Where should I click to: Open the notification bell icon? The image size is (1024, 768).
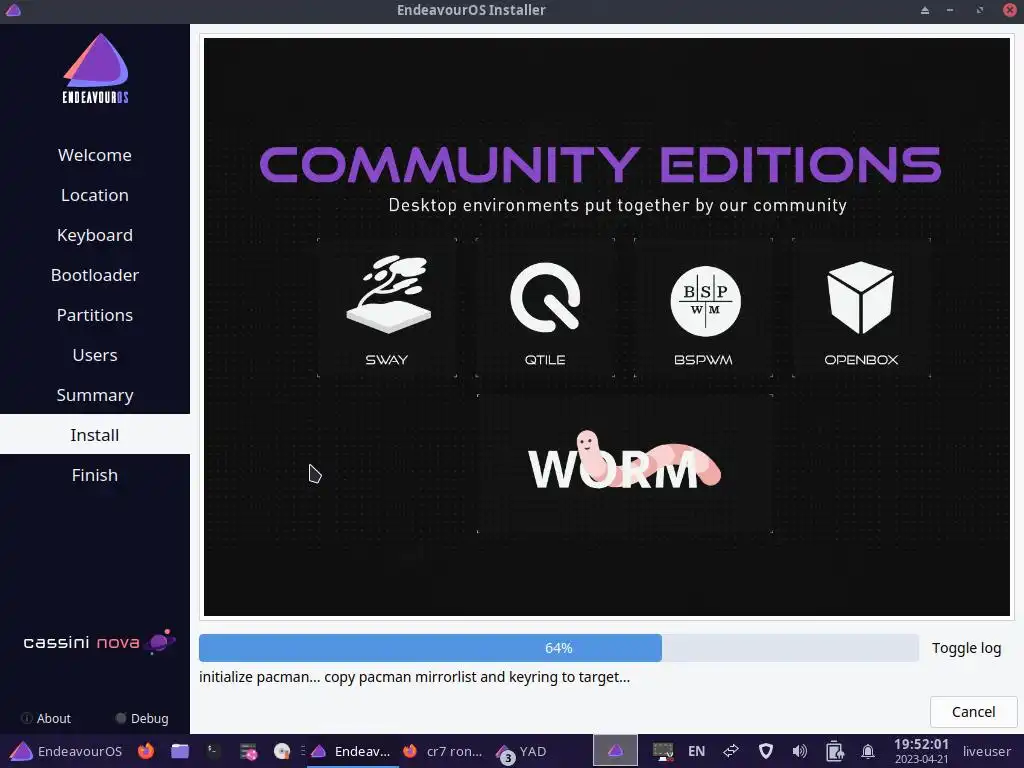[x=868, y=752]
